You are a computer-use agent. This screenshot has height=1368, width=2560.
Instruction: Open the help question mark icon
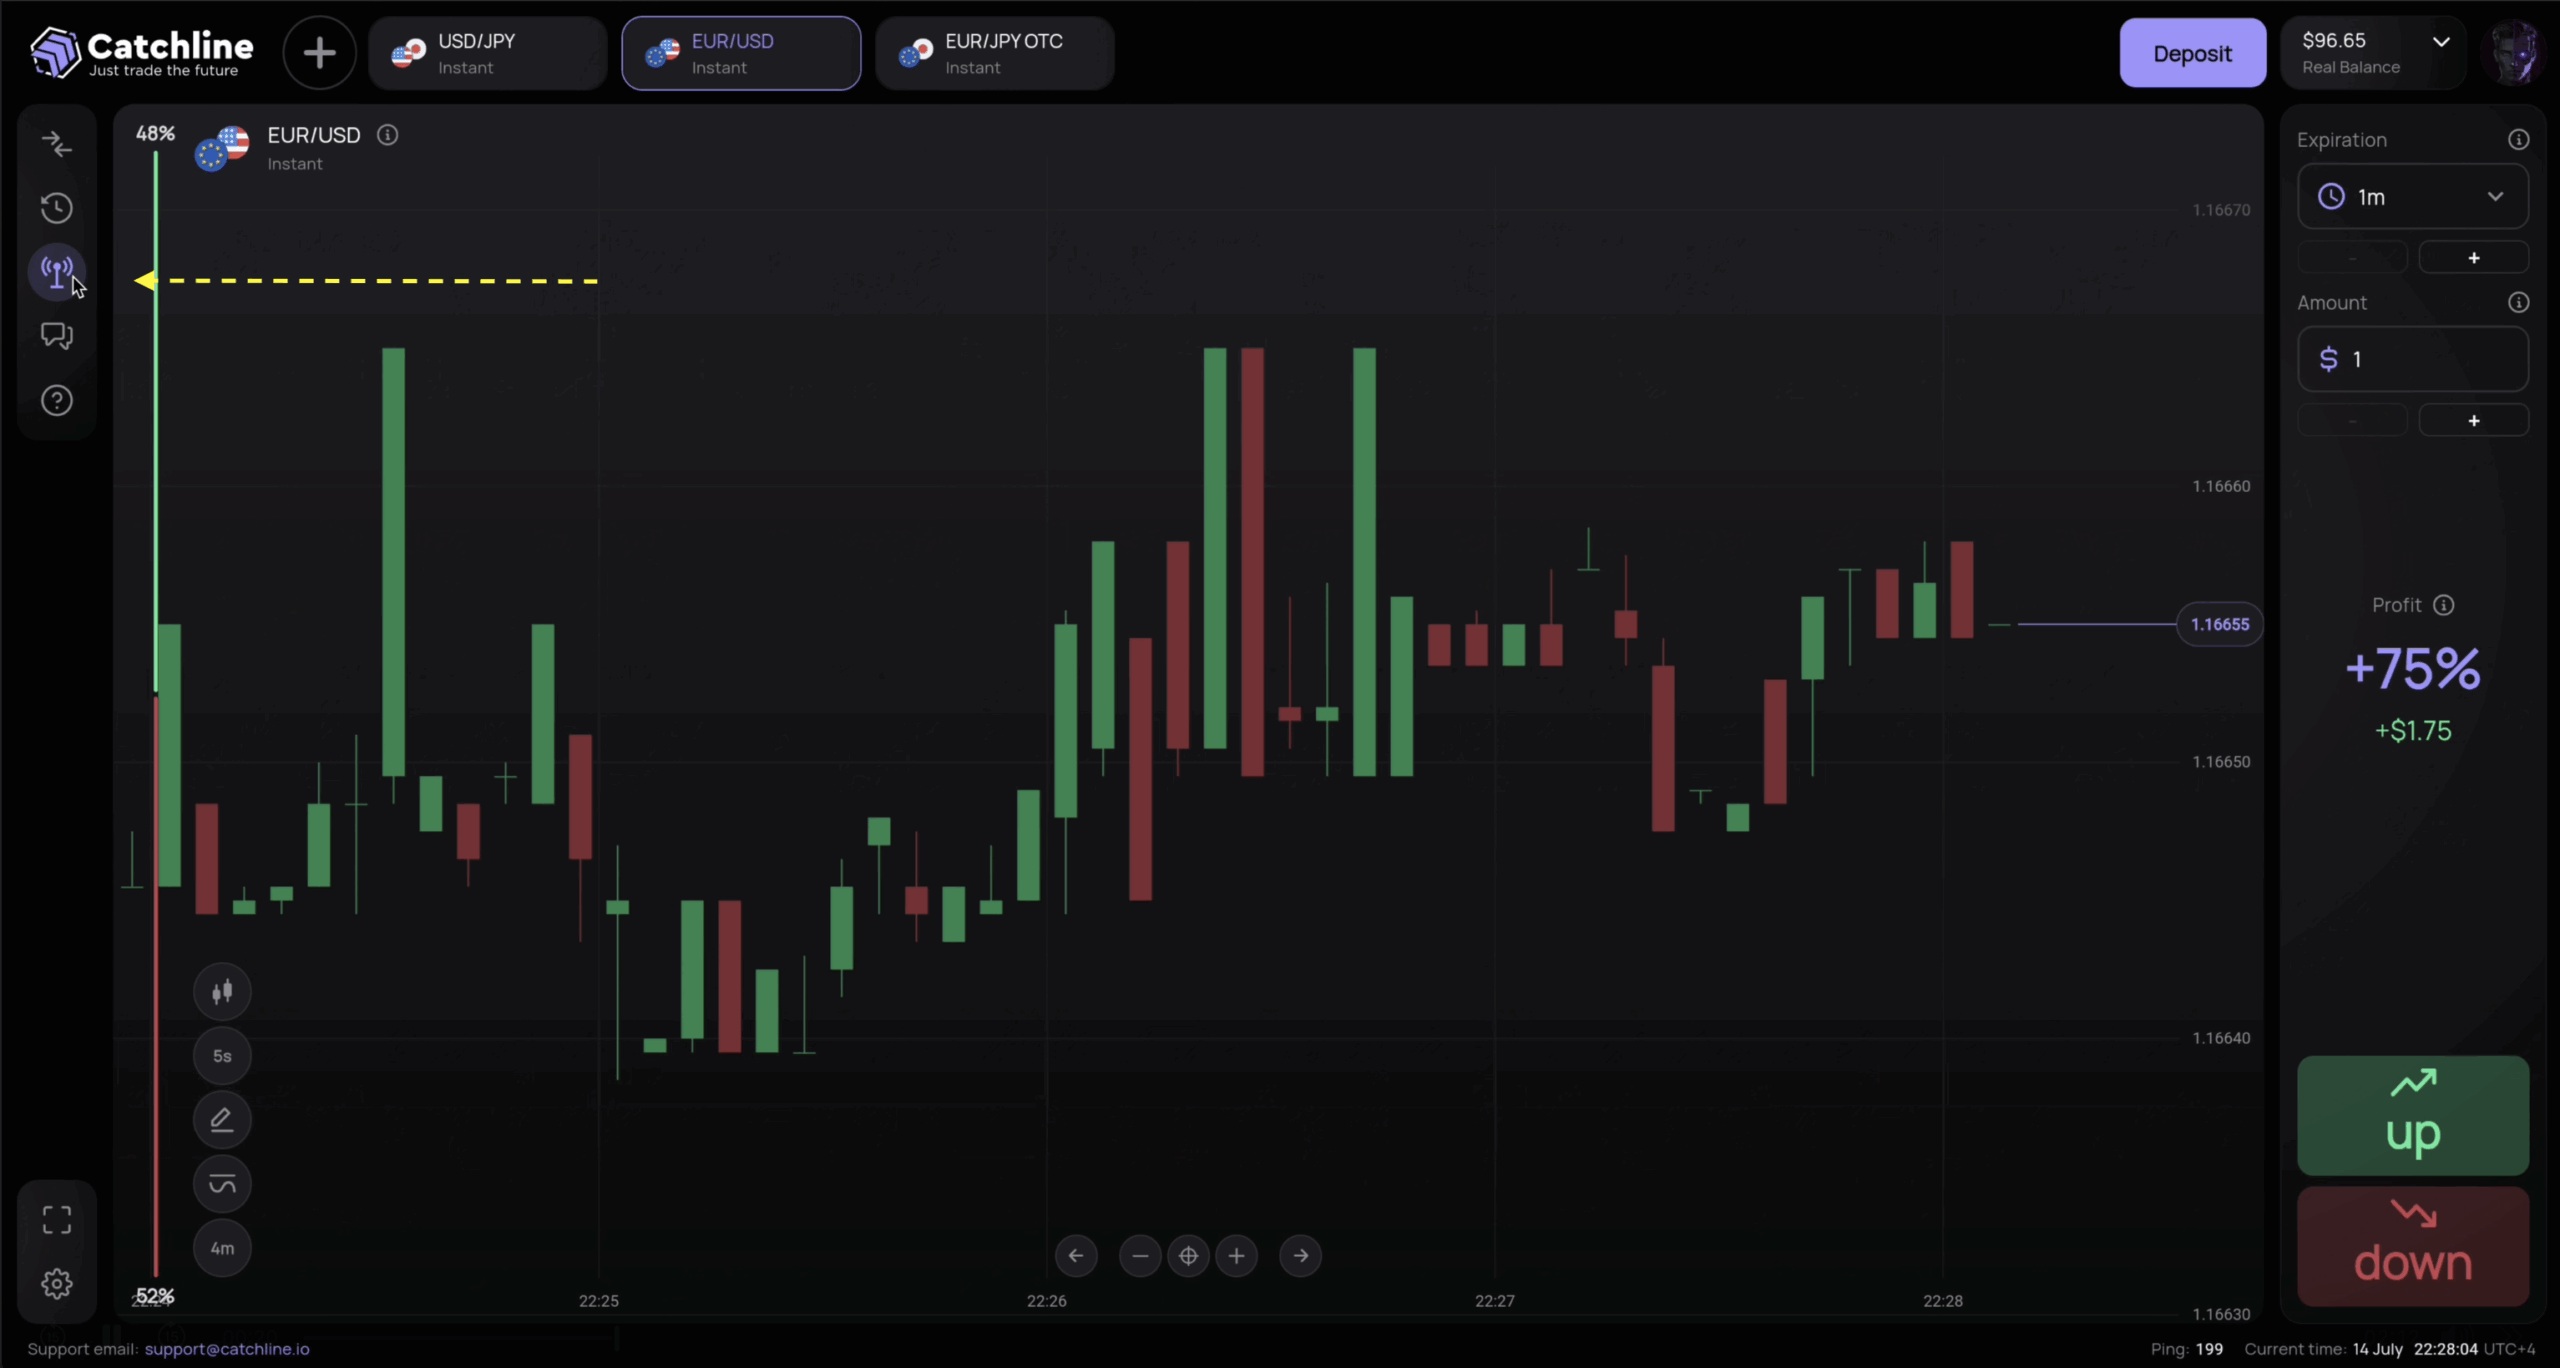tap(57, 400)
